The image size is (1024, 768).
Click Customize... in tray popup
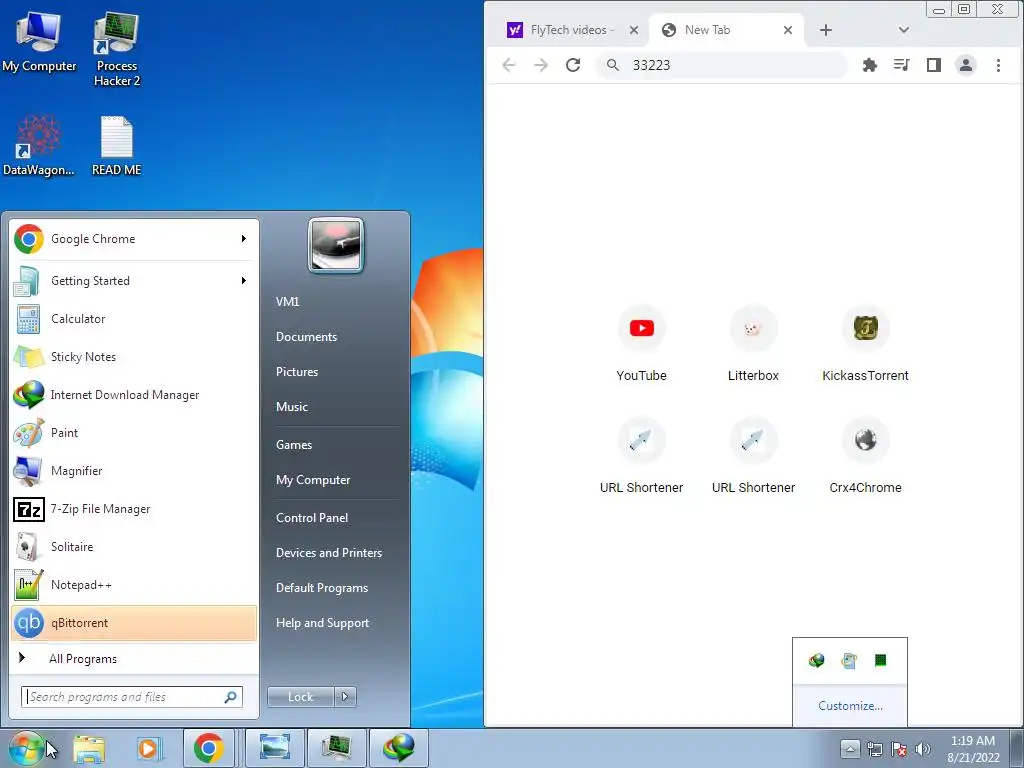tap(850, 706)
